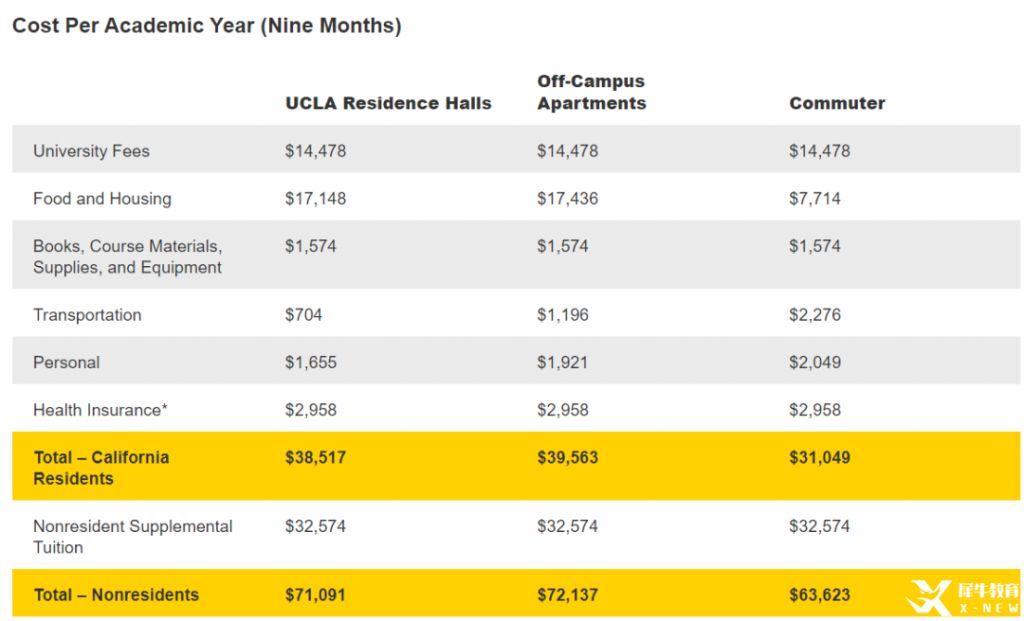Click the $2,049 Personal value
The image size is (1024, 621).
pyautogui.click(x=814, y=362)
